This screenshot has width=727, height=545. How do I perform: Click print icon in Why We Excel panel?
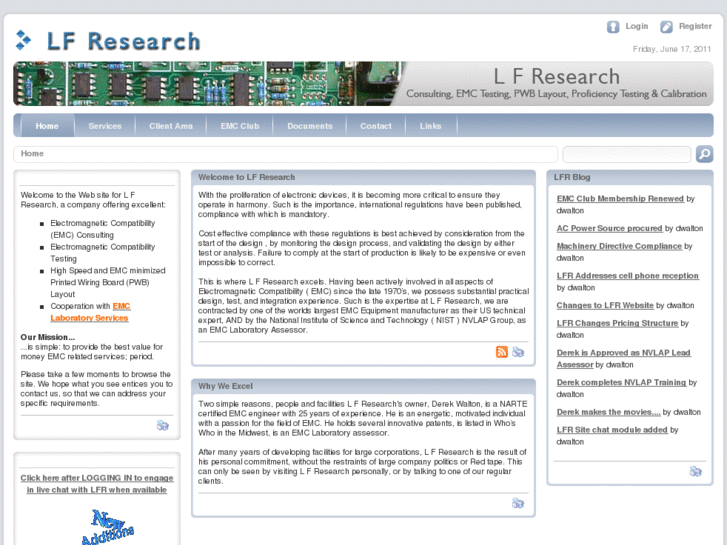tap(518, 503)
